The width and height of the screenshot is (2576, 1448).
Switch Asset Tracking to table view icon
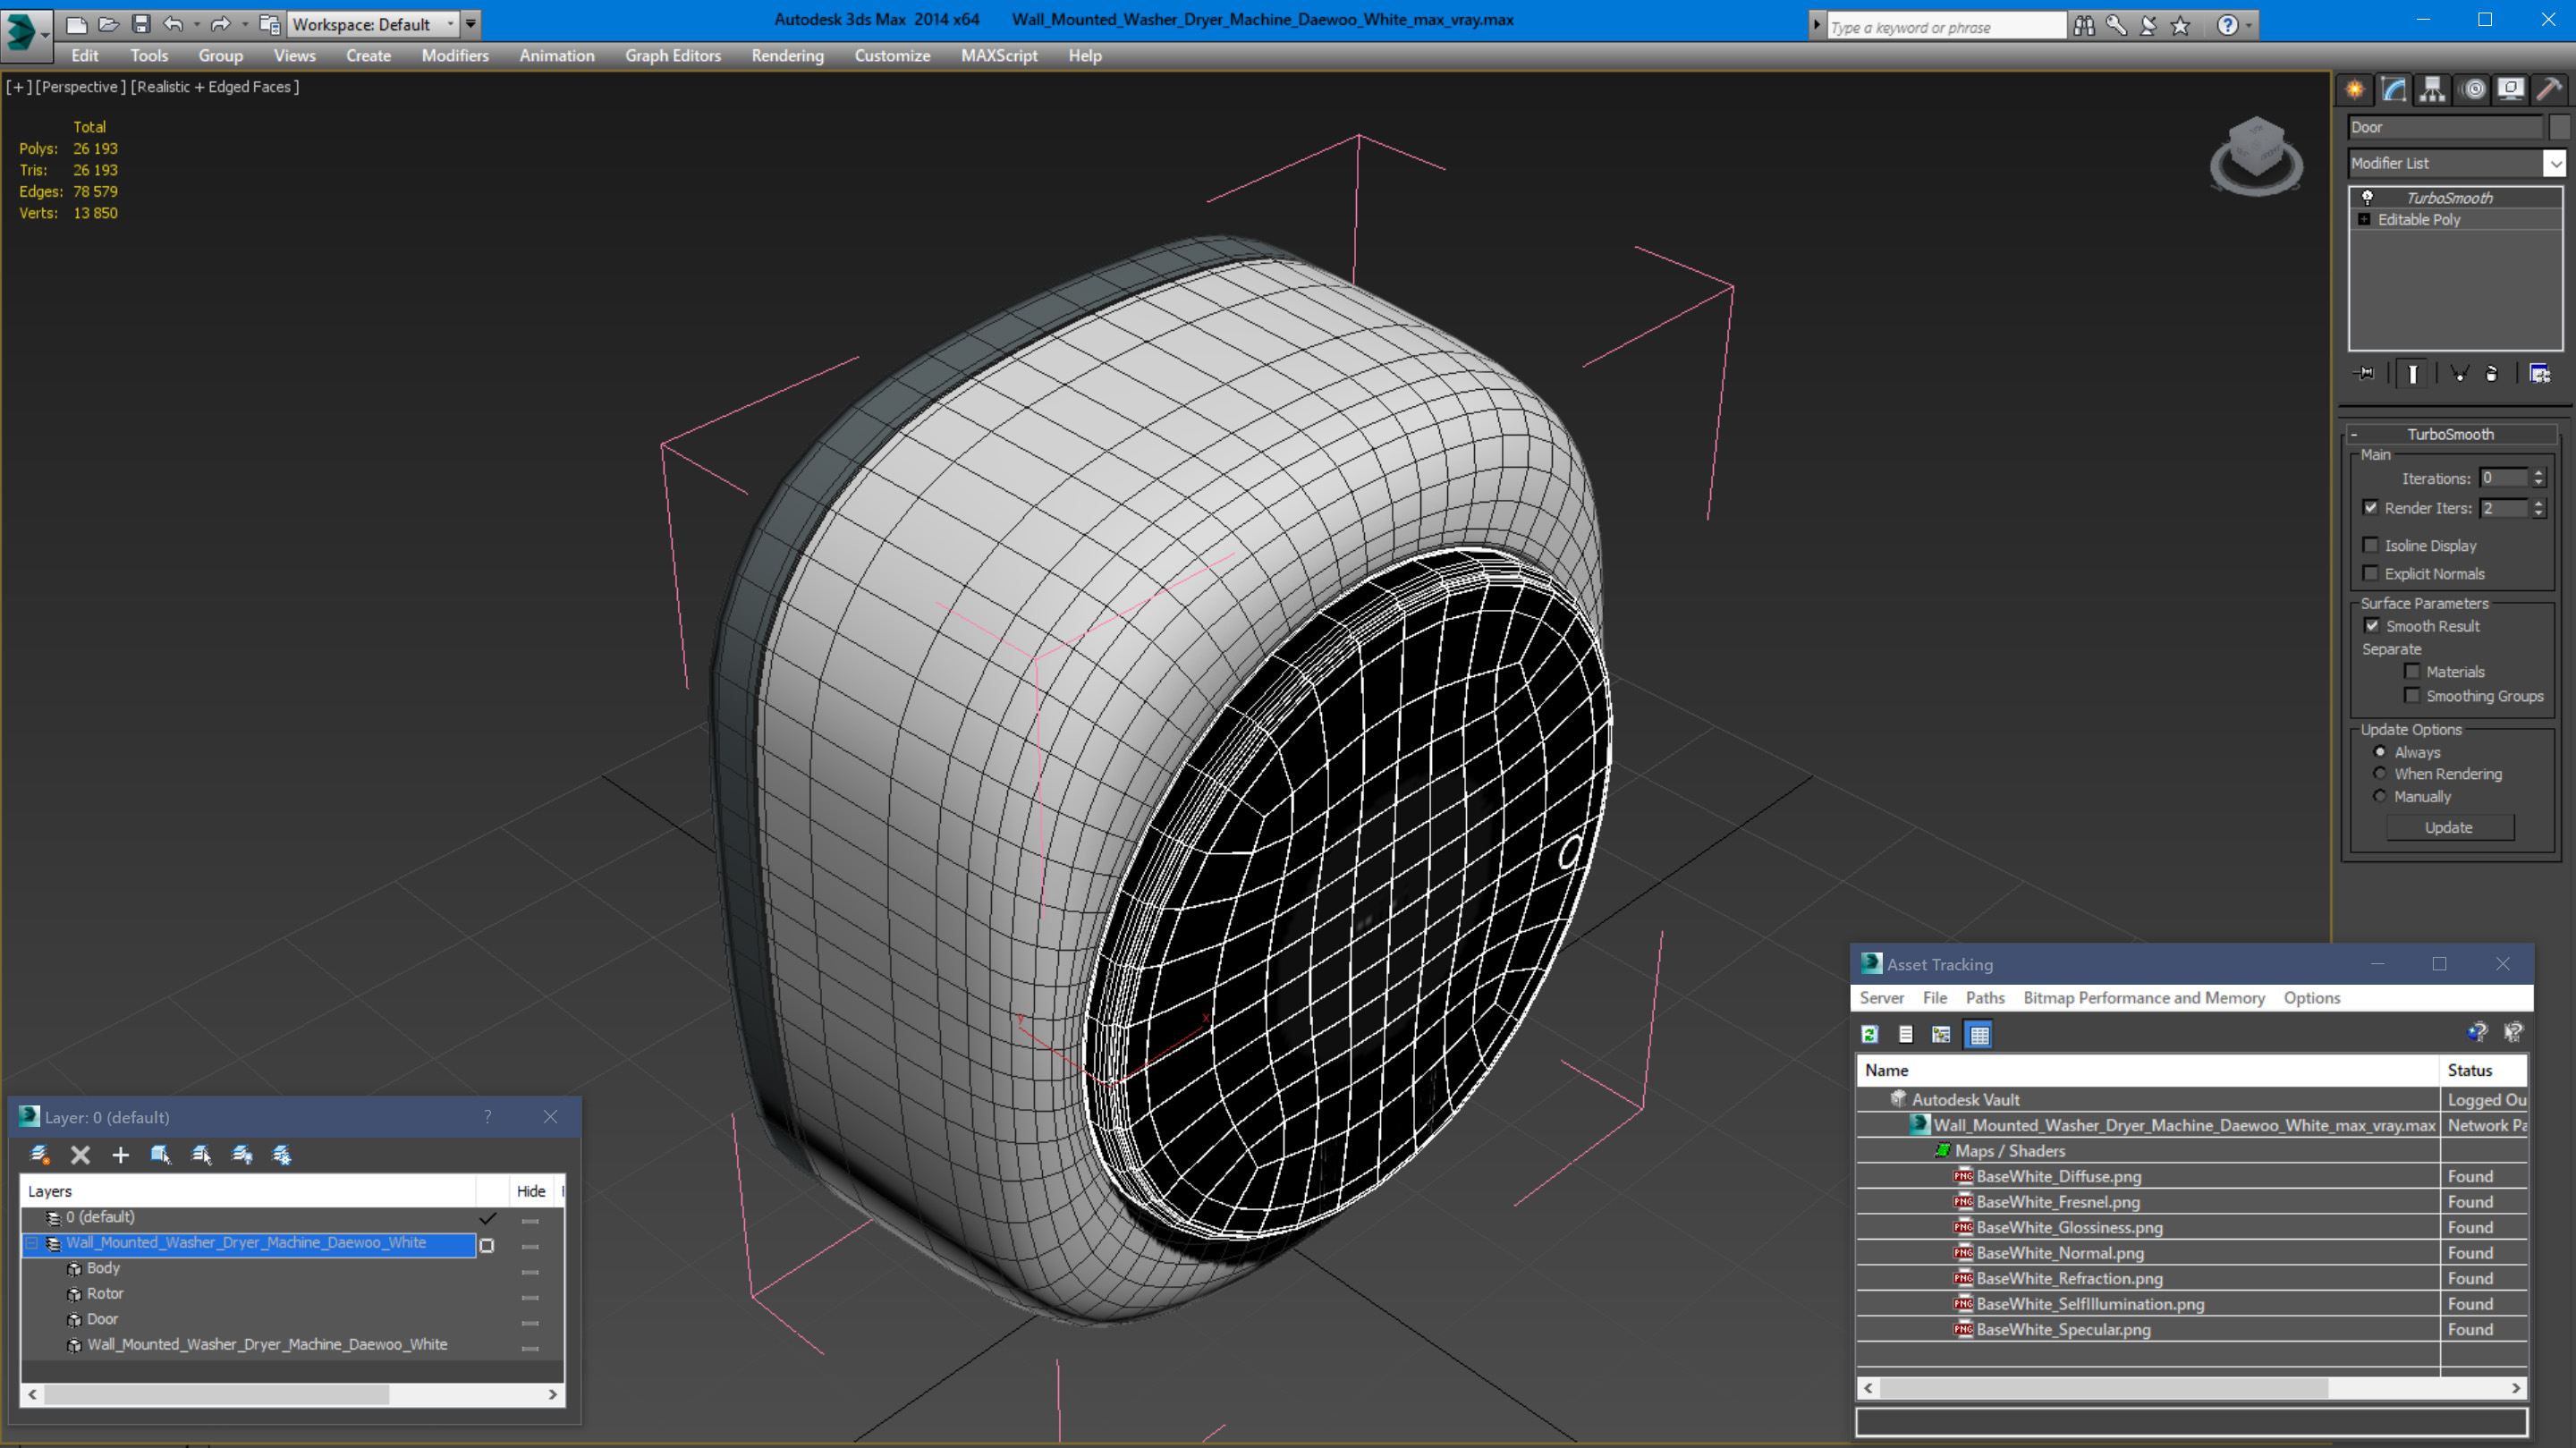1979,1035
